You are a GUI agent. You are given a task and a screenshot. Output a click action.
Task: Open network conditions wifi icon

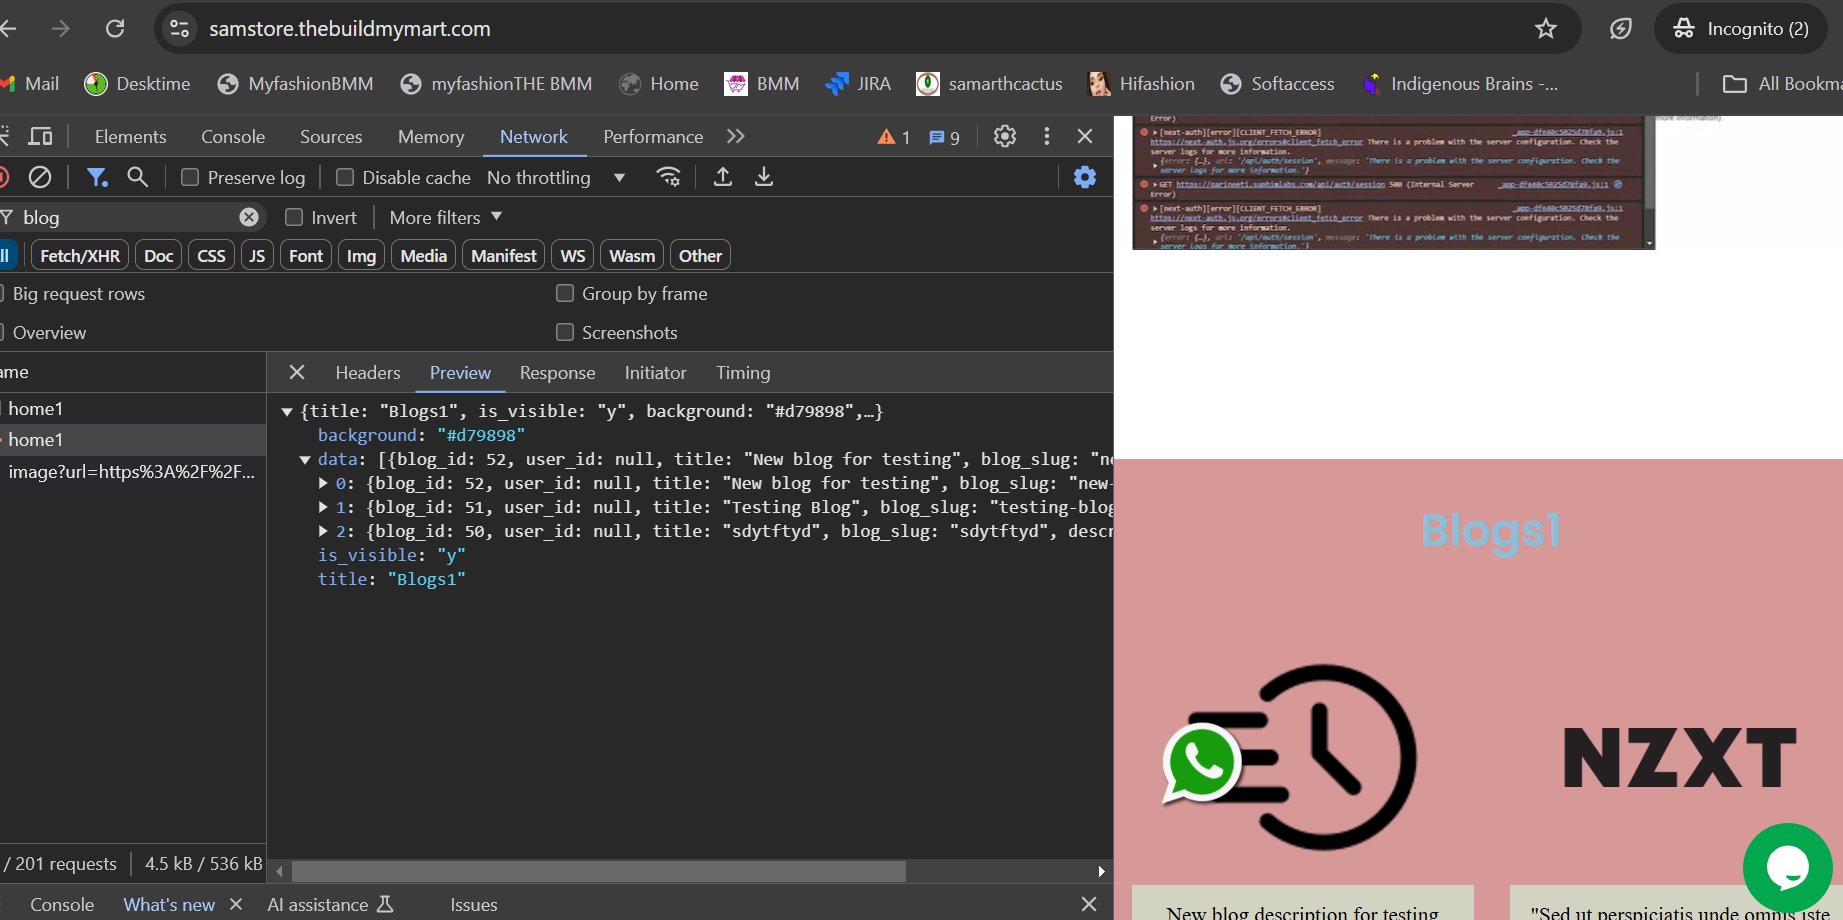(x=668, y=177)
